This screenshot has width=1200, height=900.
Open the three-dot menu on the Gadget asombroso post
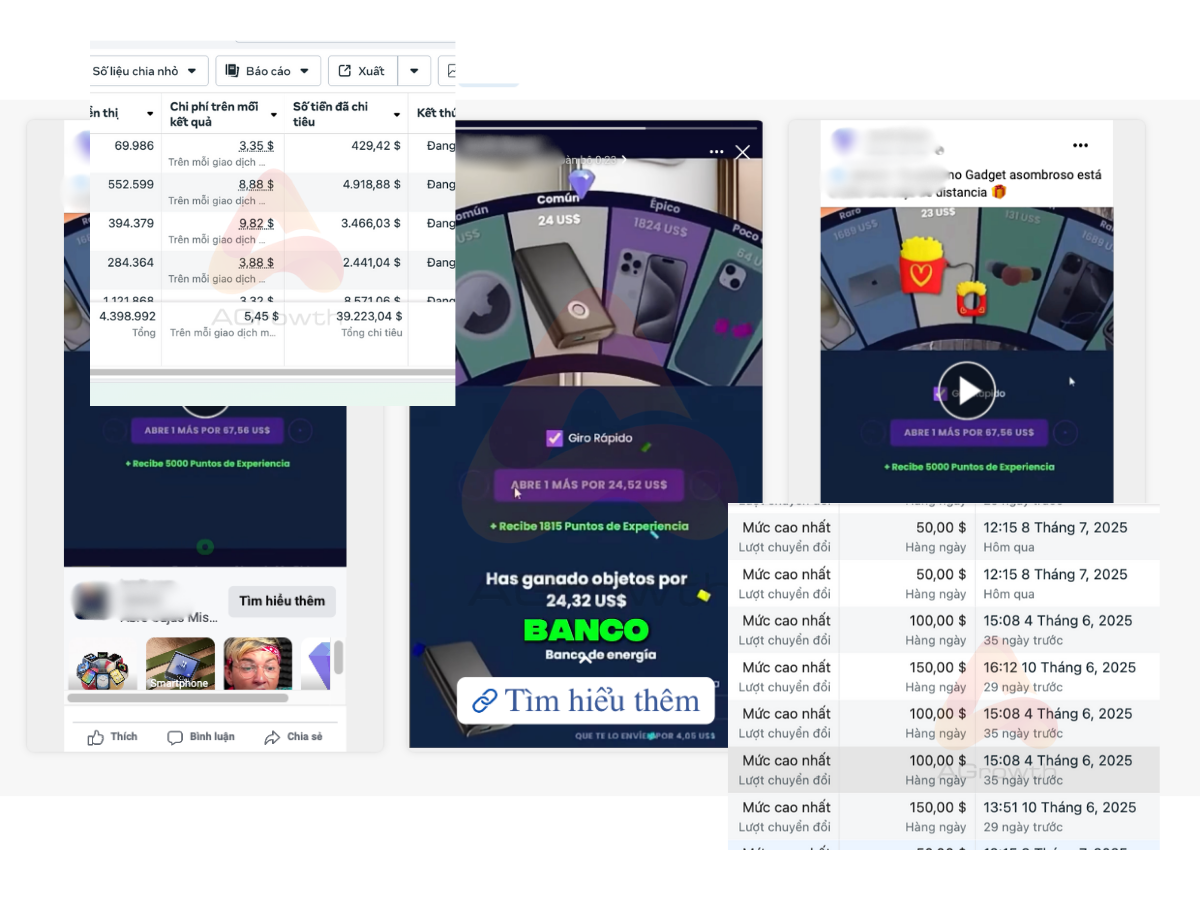1080,145
